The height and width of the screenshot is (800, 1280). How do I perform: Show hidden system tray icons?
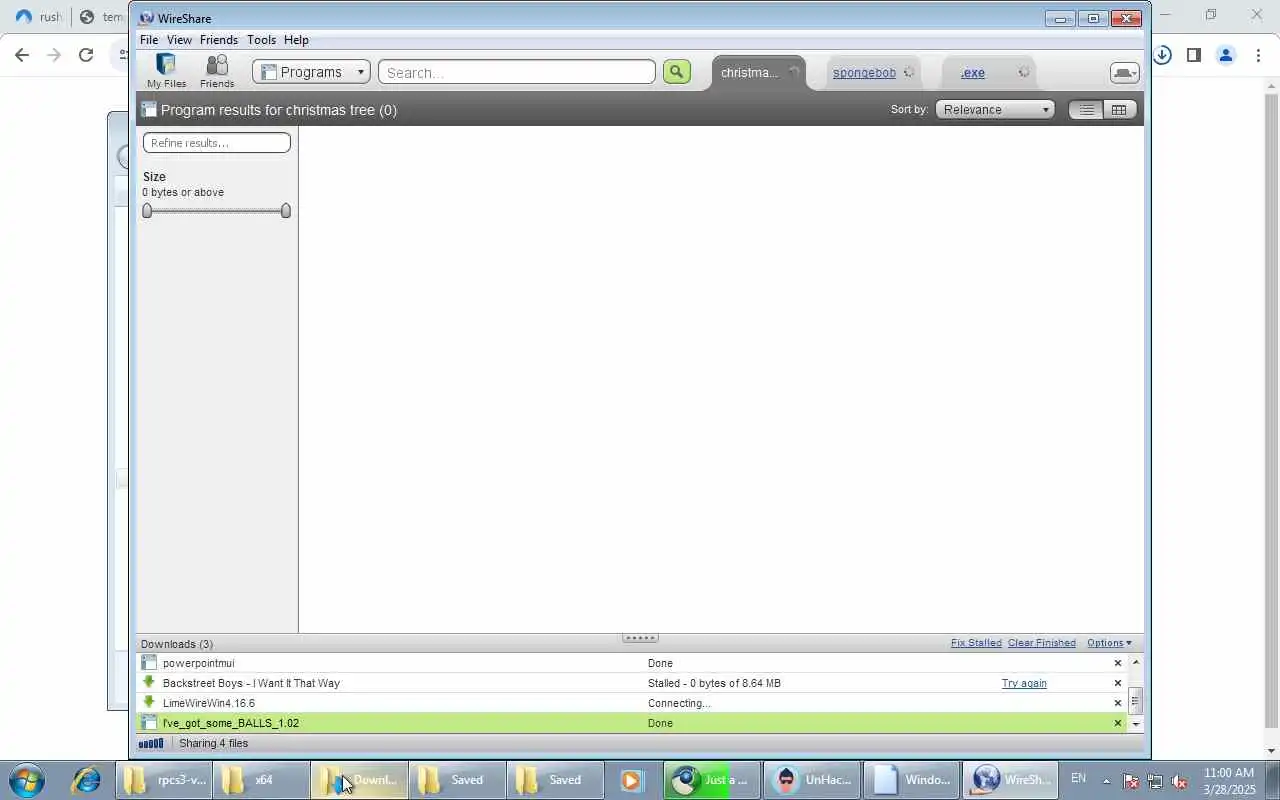(x=1106, y=781)
